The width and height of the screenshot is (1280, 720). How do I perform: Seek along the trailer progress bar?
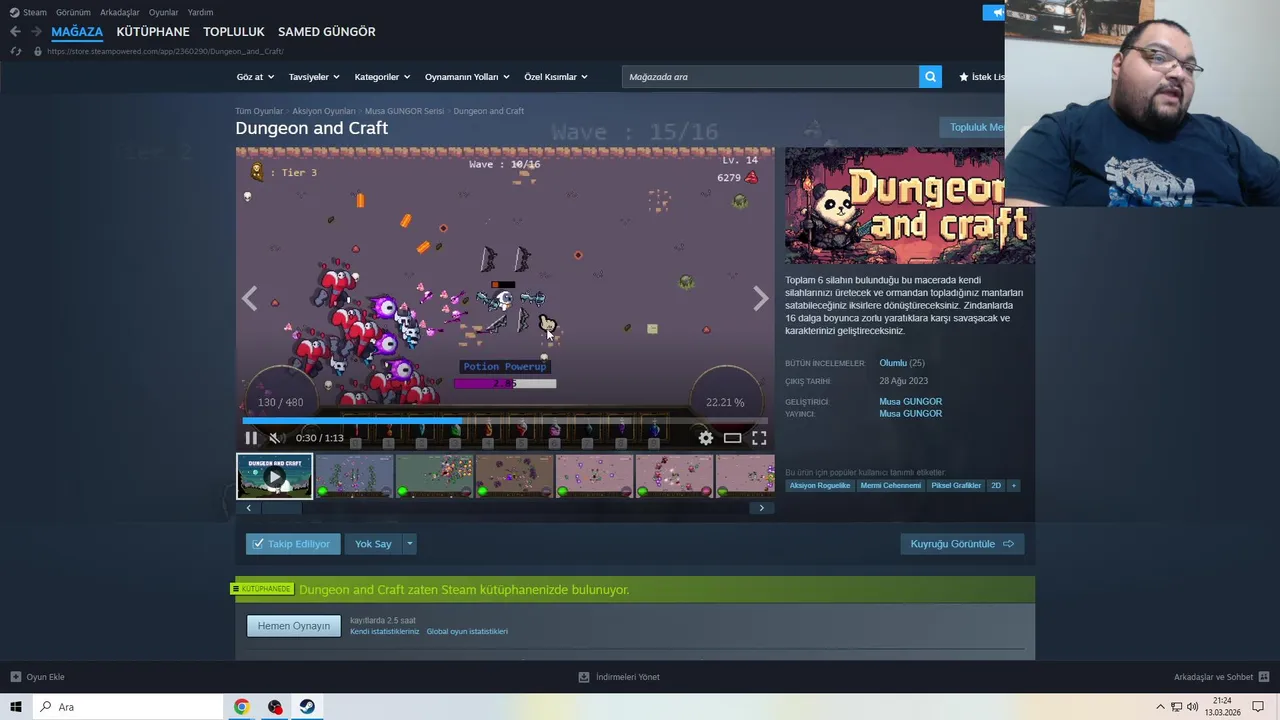(505, 421)
